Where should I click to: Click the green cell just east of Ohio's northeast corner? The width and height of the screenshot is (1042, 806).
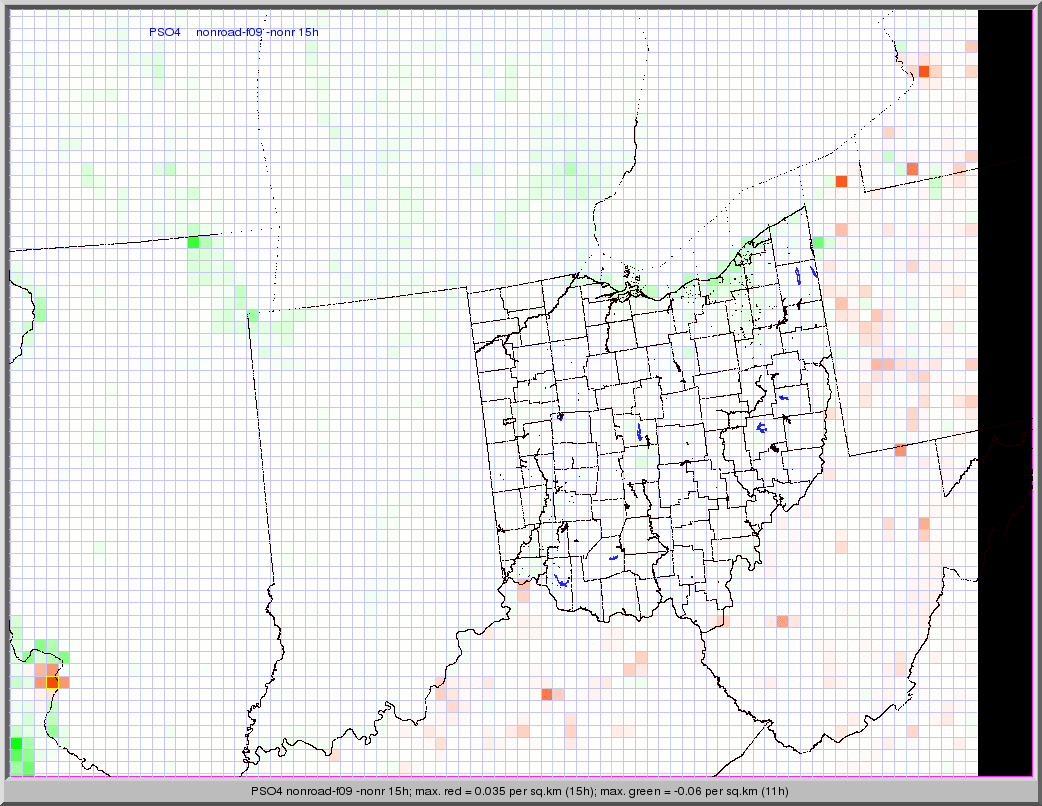818,242
